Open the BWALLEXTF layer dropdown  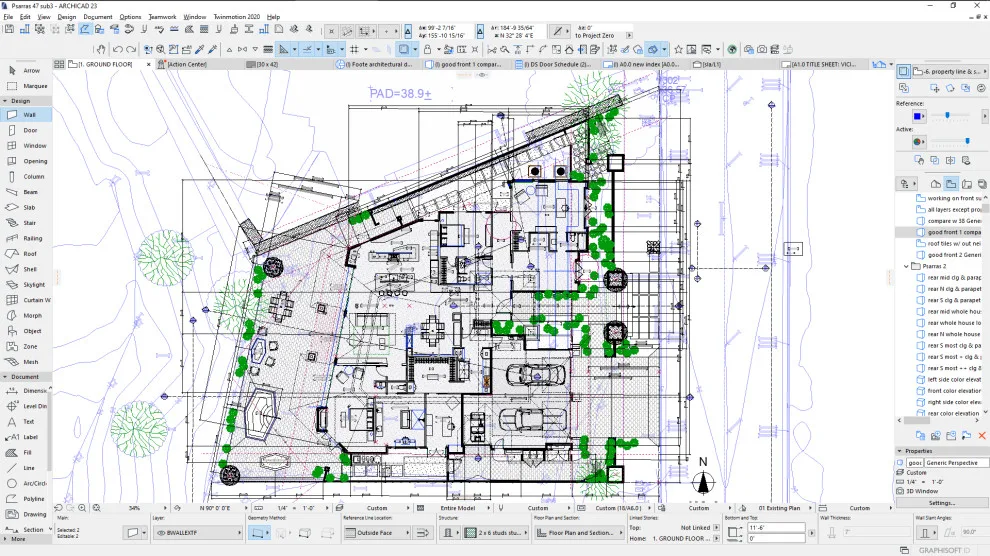(198, 533)
